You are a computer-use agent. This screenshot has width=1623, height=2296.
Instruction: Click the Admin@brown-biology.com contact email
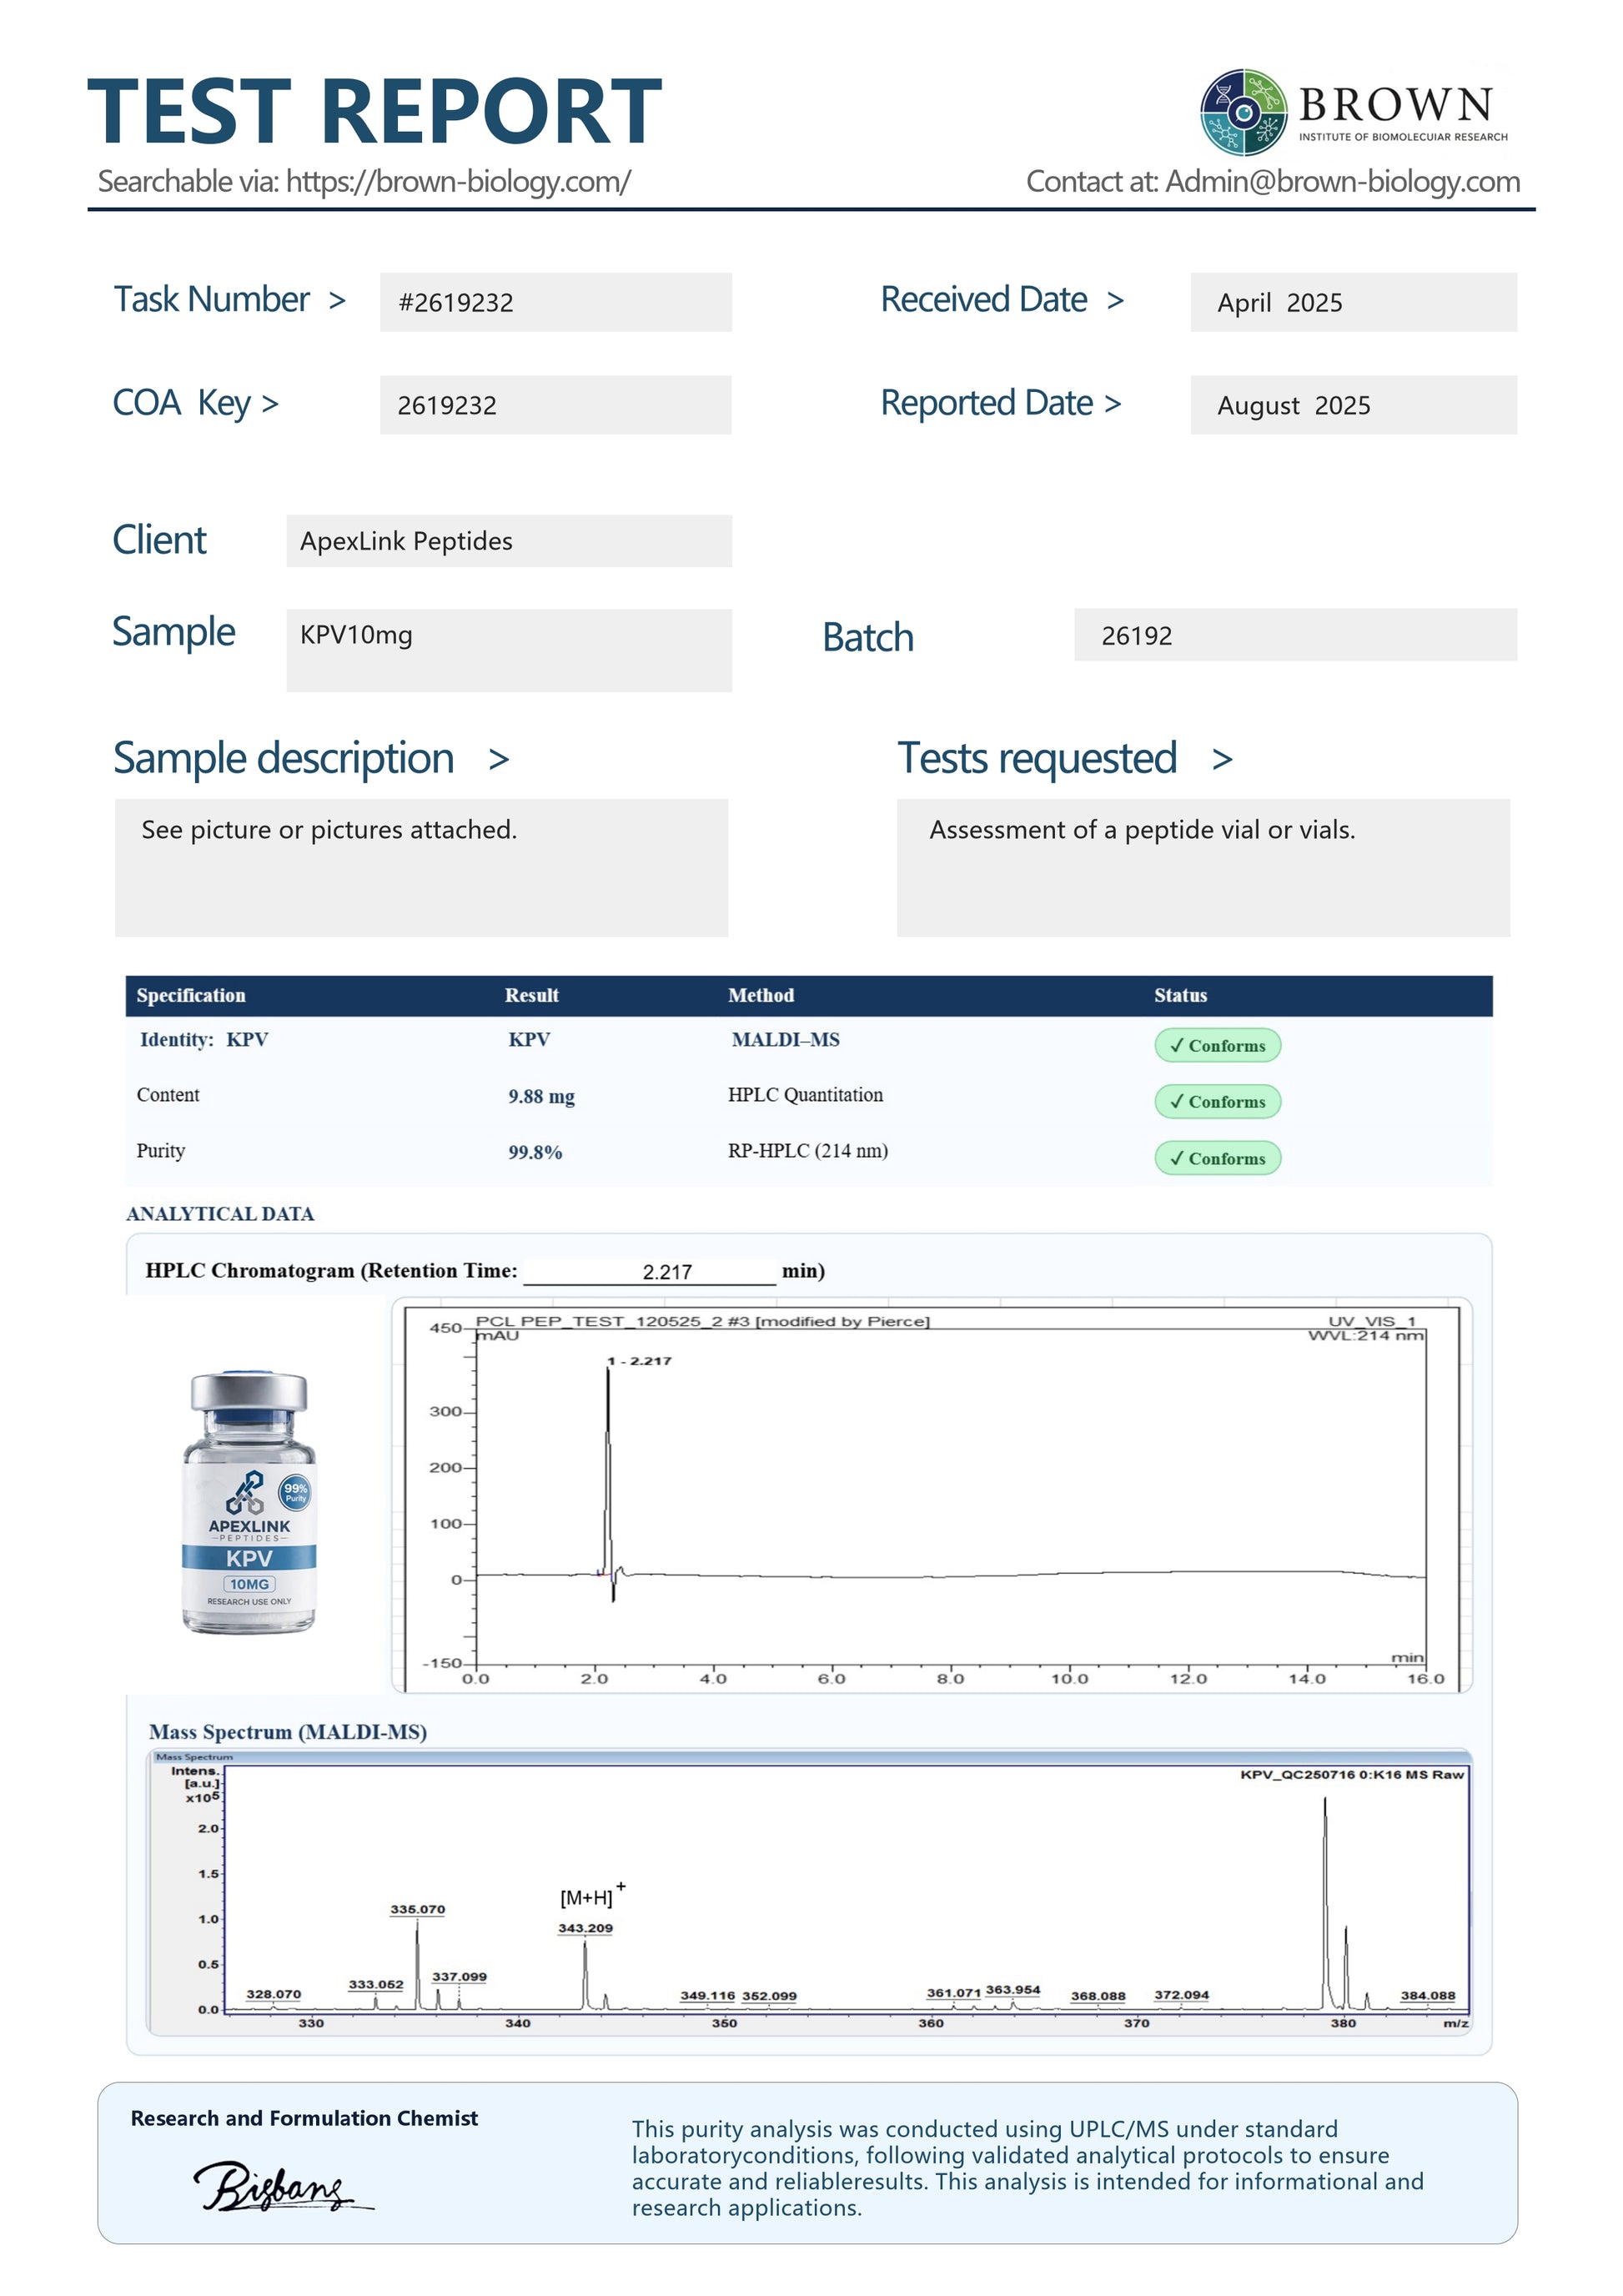click(1342, 182)
